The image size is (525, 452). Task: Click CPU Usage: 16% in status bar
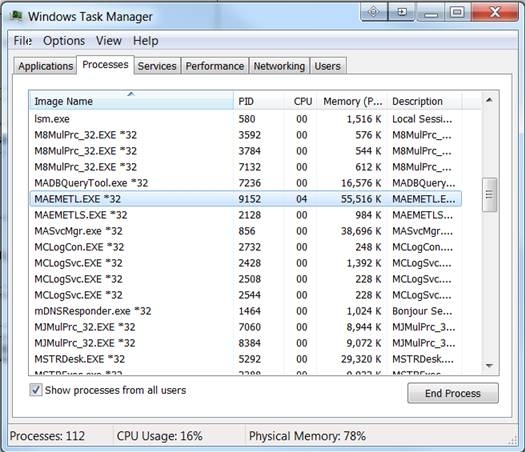tap(159, 436)
